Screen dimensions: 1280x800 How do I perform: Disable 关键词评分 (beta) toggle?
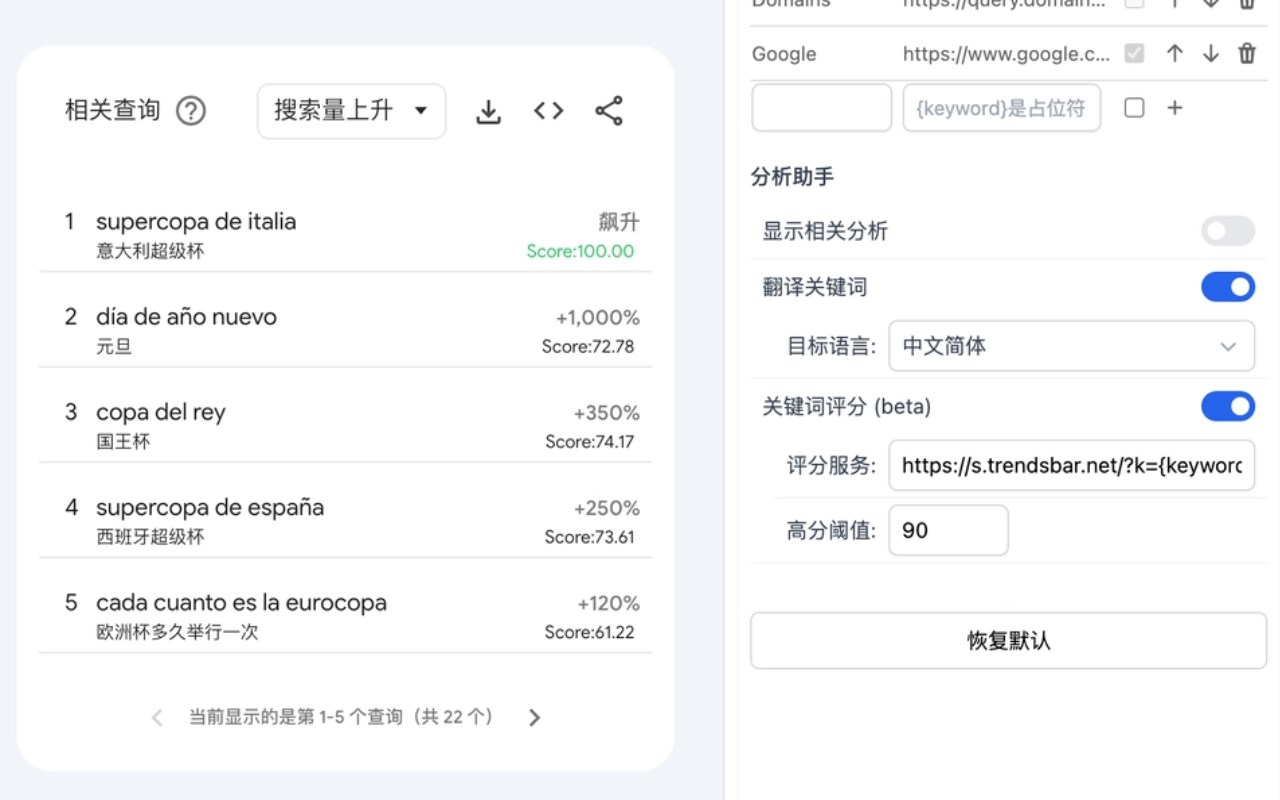[x=1228, y=406]
